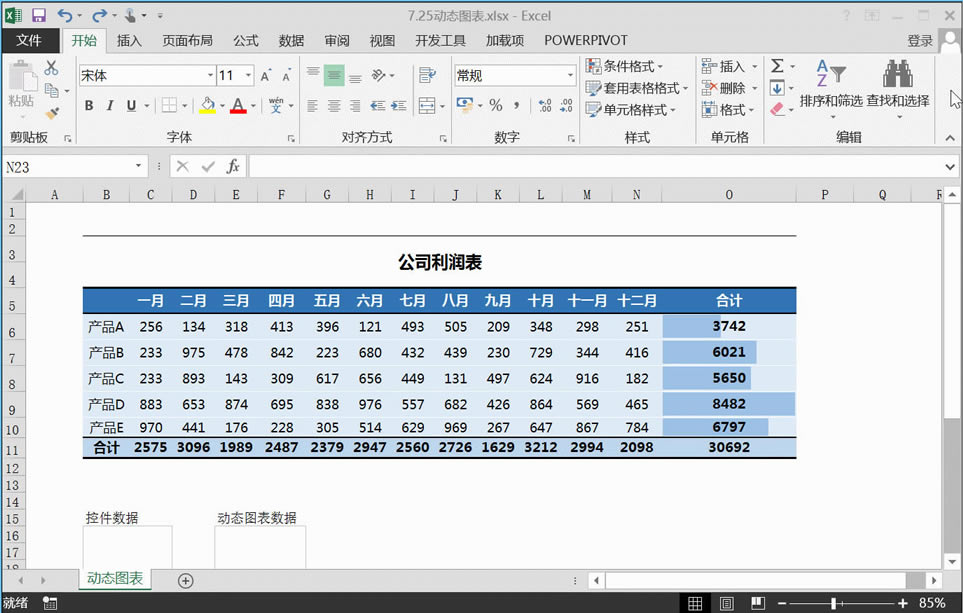Click 套用表格格式 (Format as Table)
This screenshot has width=963, height=613.
tap(641, 87)
